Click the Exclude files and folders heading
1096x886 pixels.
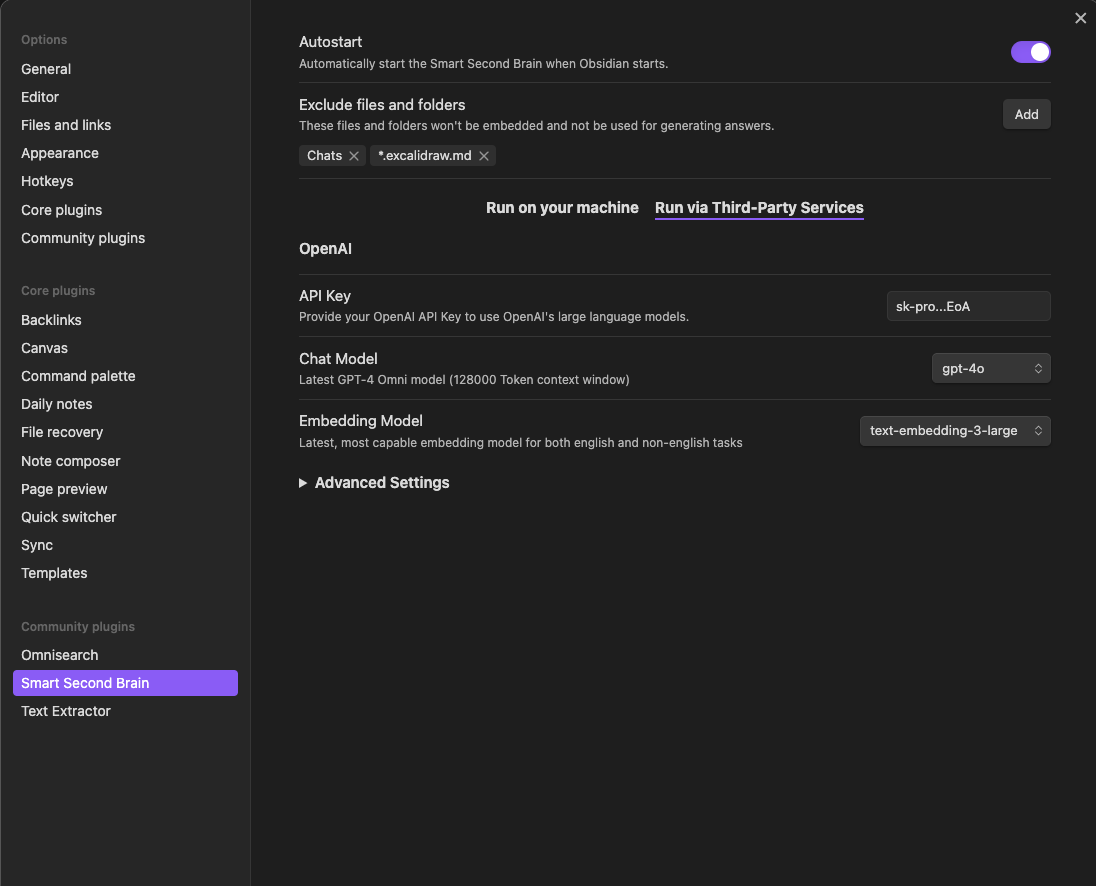coord(382,105)
